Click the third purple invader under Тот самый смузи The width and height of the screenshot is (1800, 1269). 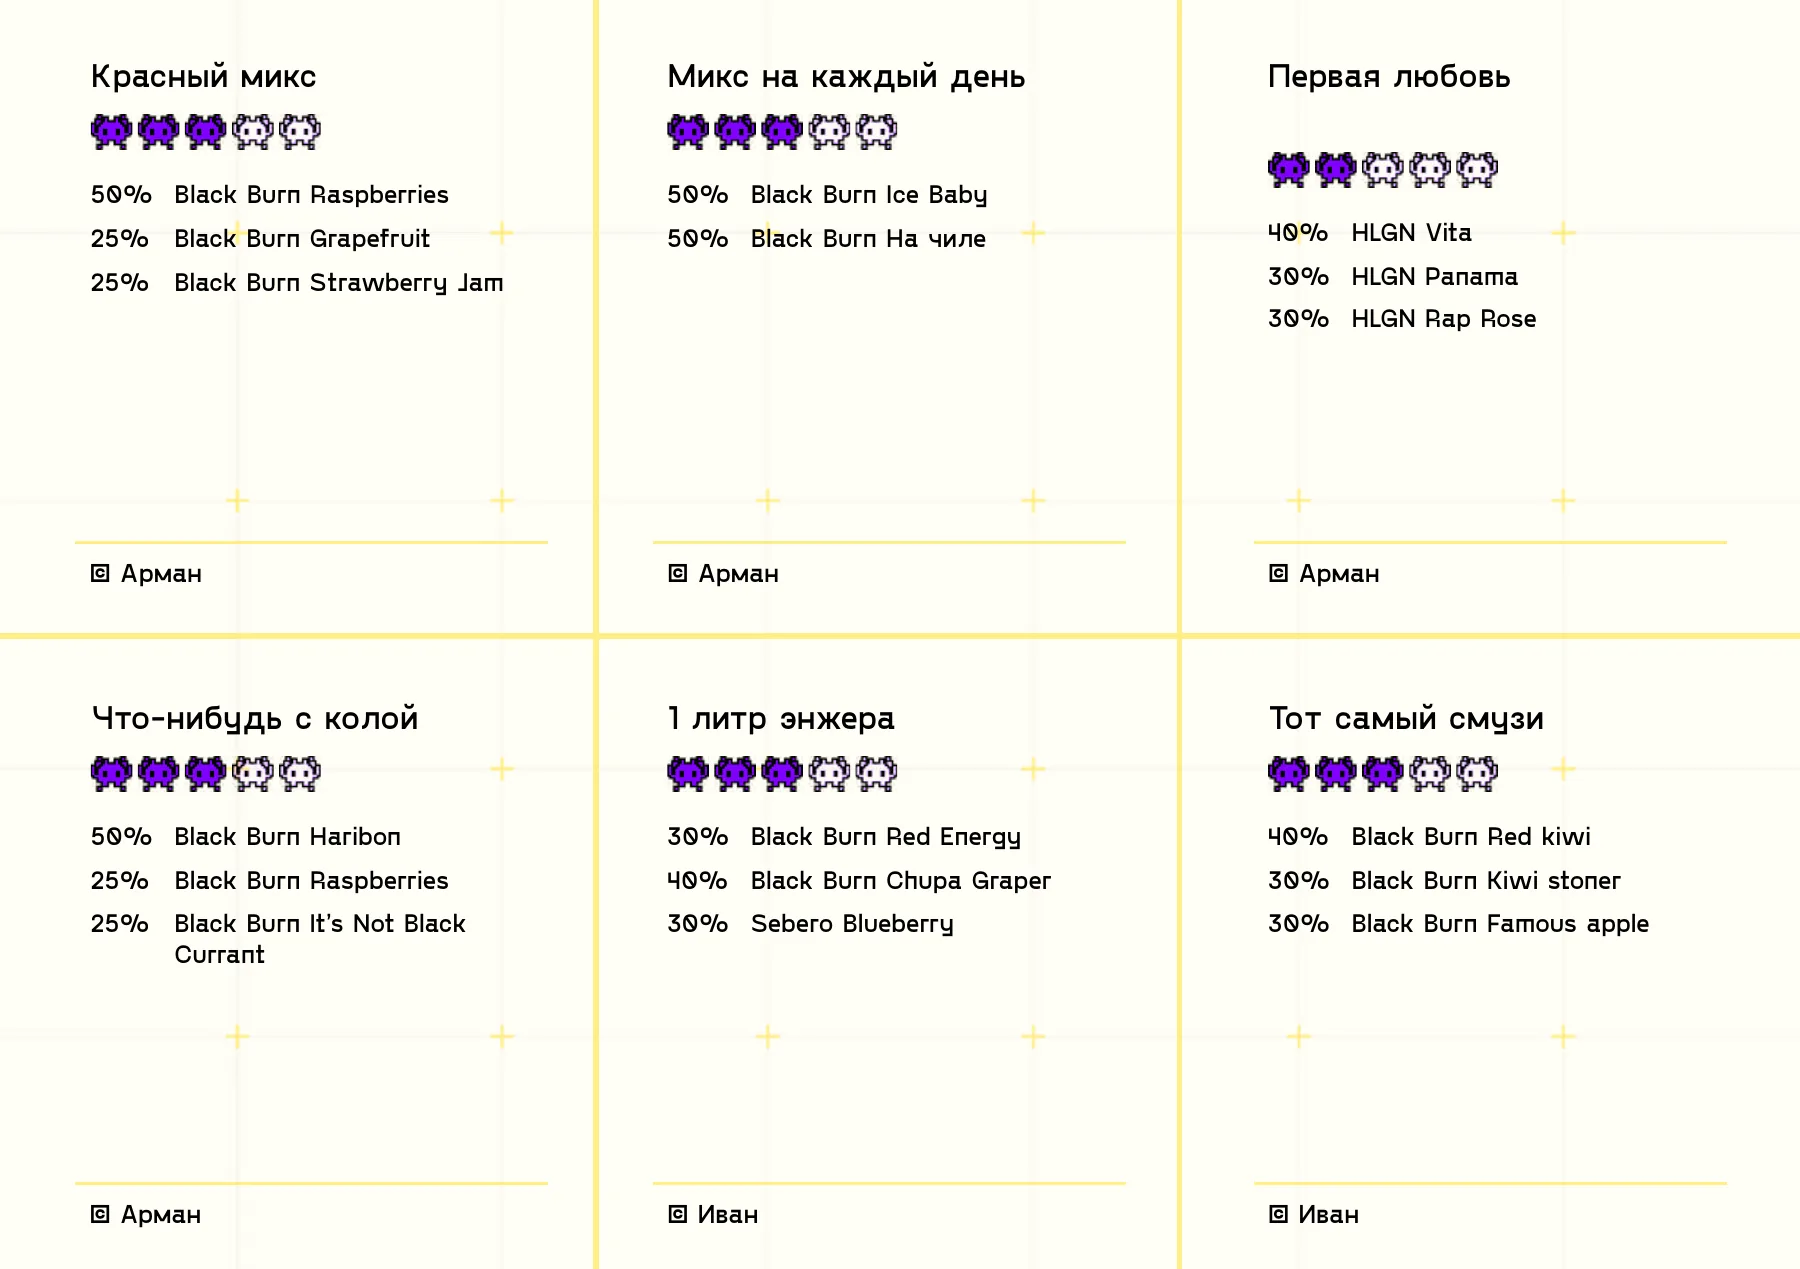pyautogui.click(x=1383, y=773)
